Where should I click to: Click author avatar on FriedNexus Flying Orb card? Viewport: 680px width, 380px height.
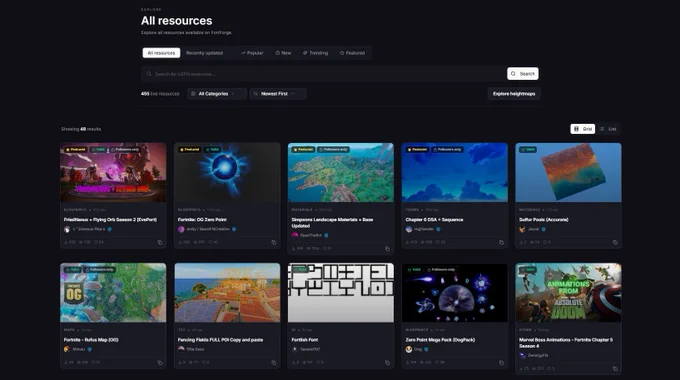coord(67,229)
